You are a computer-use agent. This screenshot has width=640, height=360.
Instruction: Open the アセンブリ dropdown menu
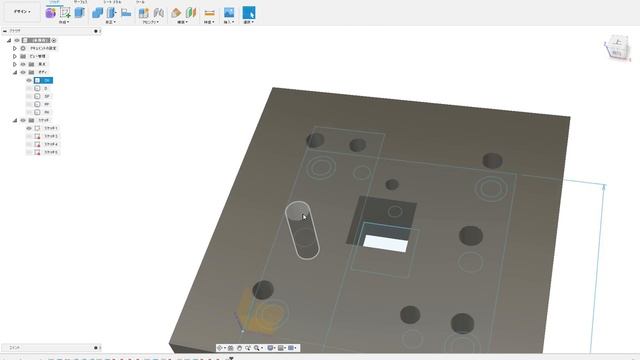coord(151,22)
